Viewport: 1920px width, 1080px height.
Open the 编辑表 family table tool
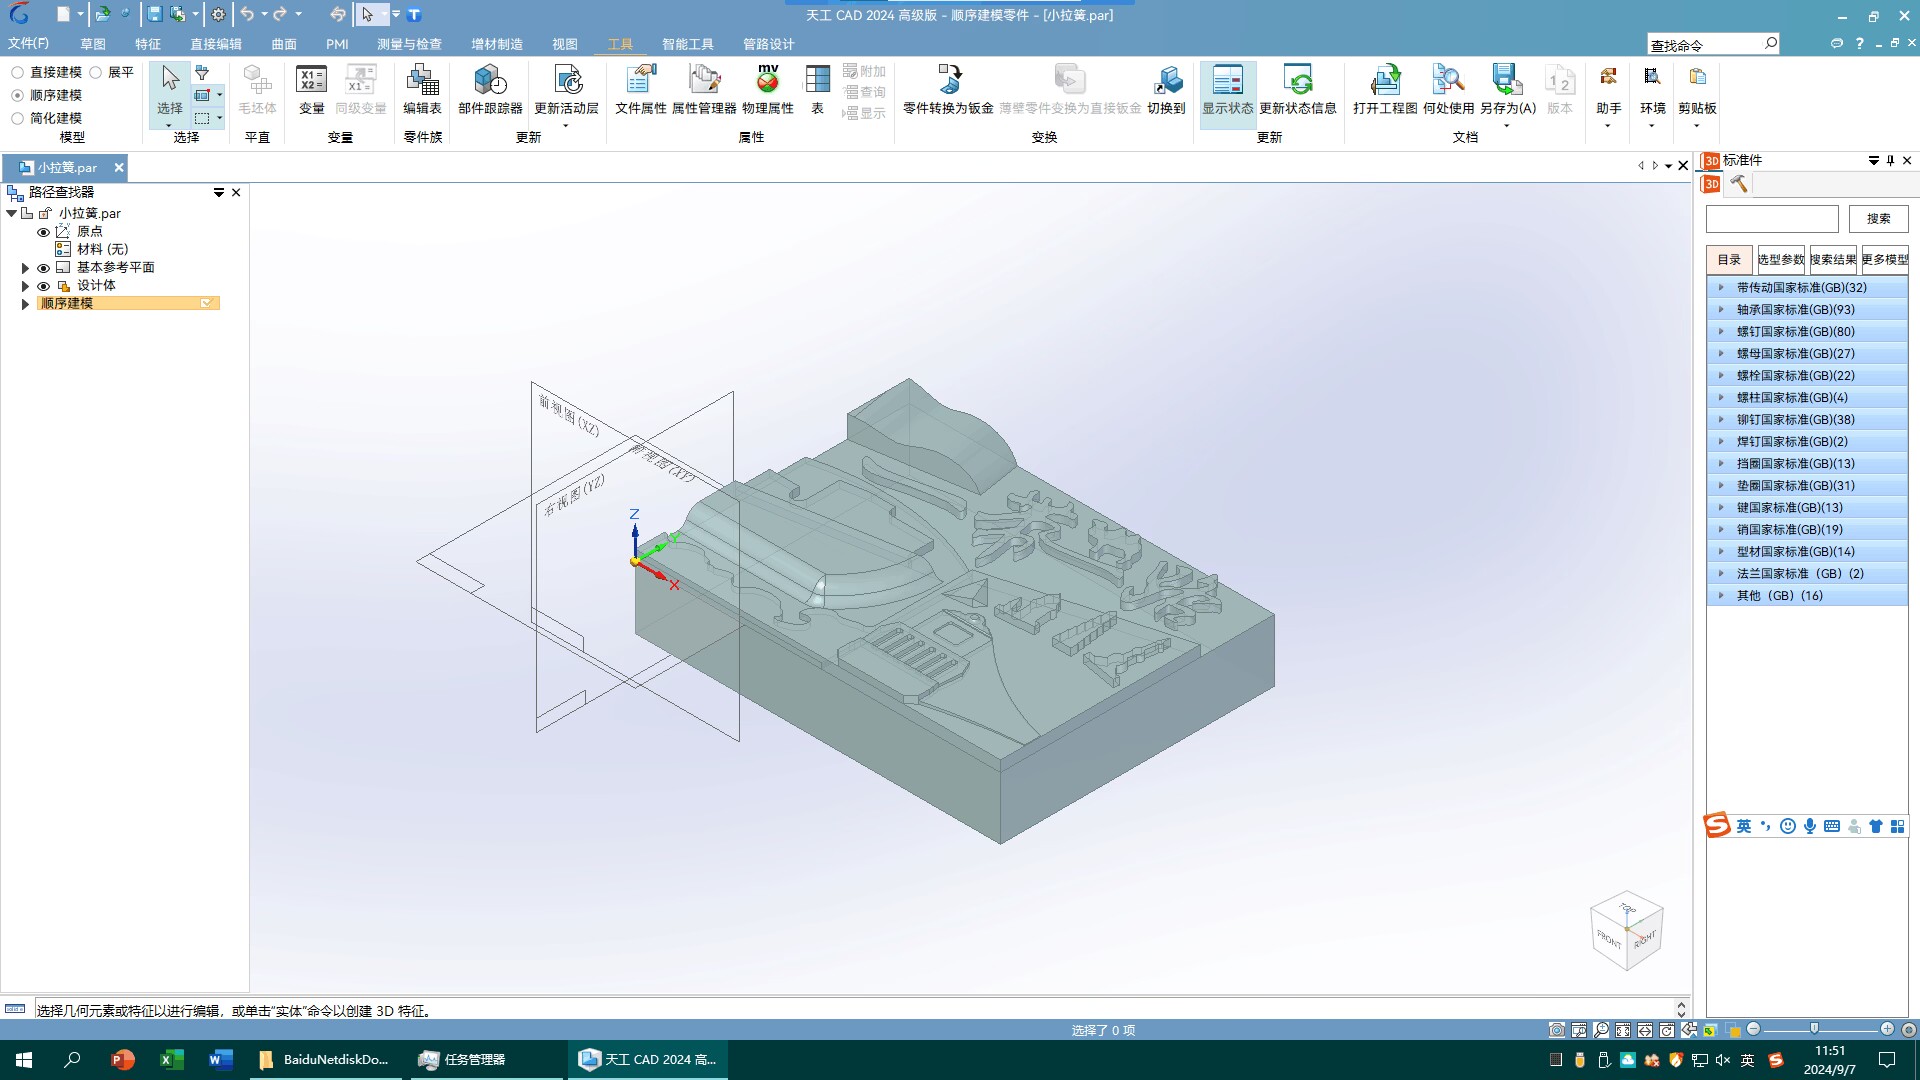click(422, 90)
